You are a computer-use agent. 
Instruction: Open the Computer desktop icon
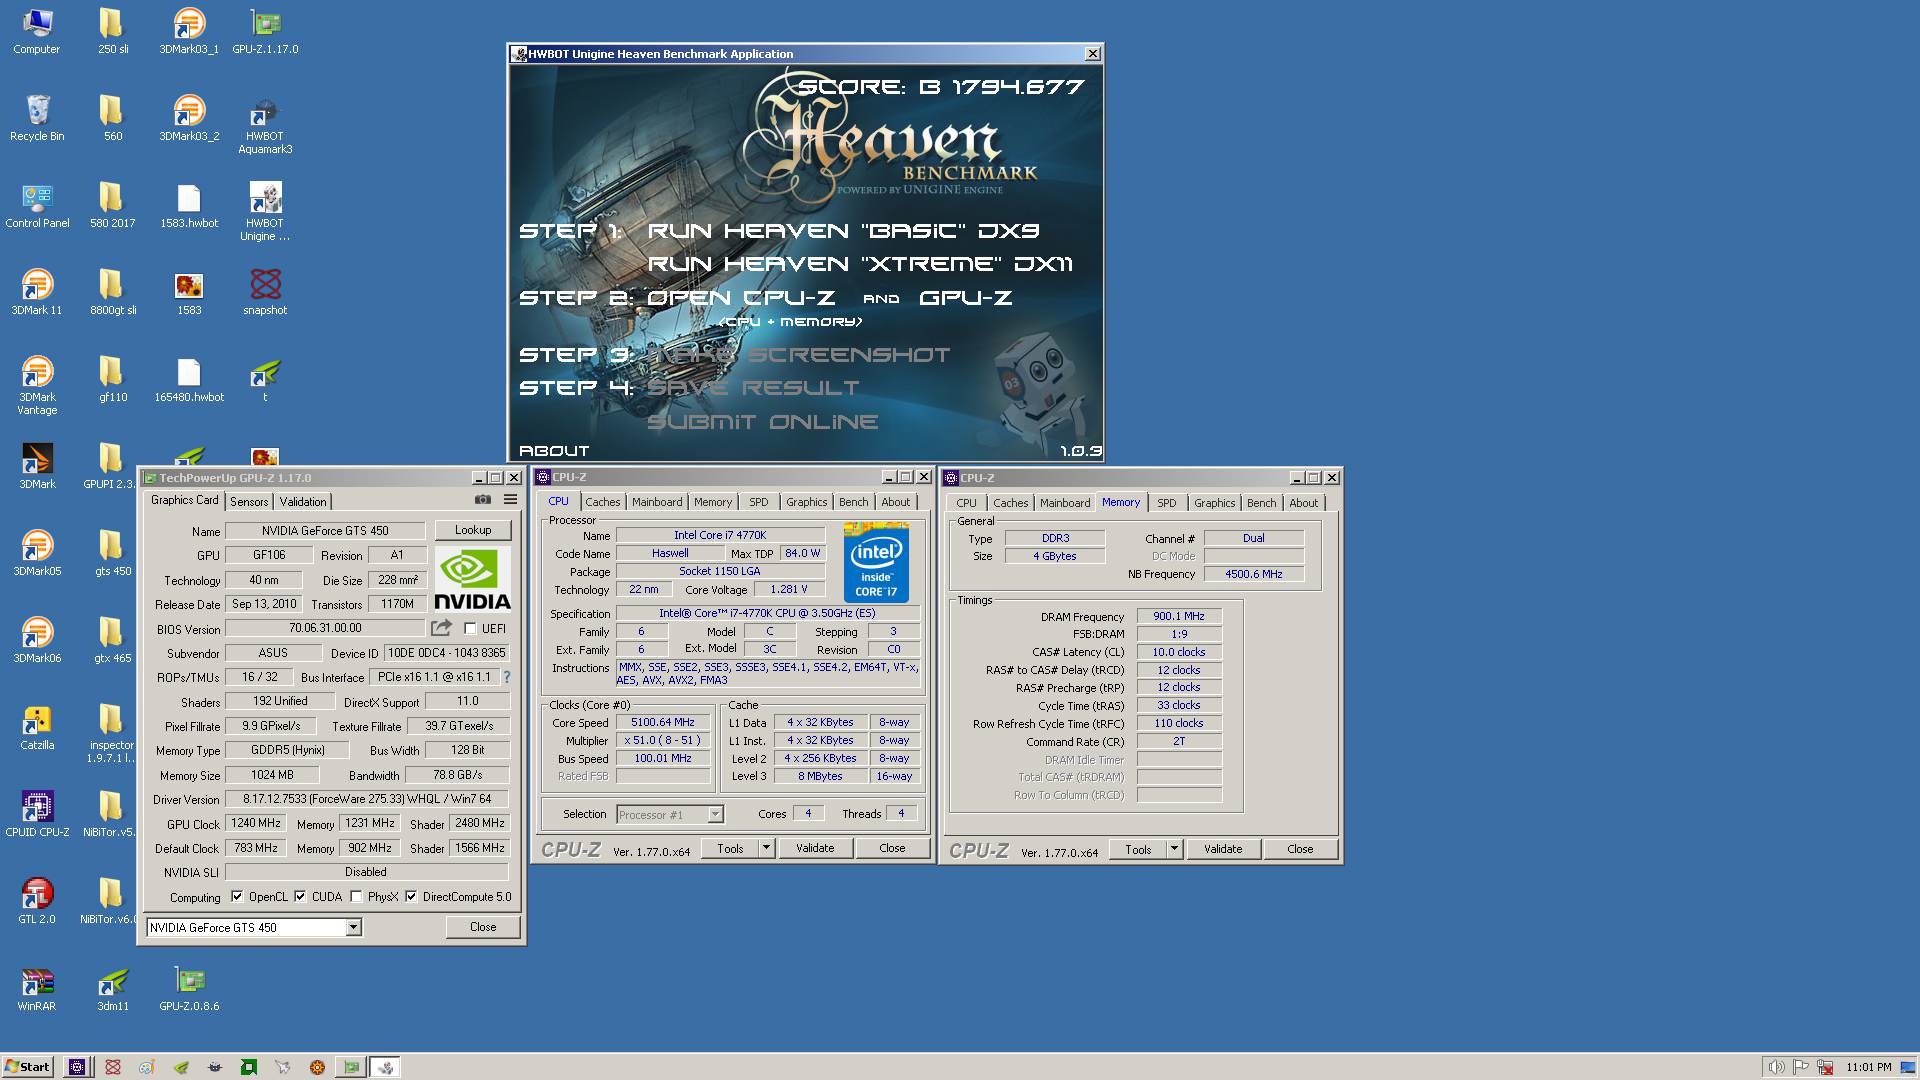pos(37,32)
